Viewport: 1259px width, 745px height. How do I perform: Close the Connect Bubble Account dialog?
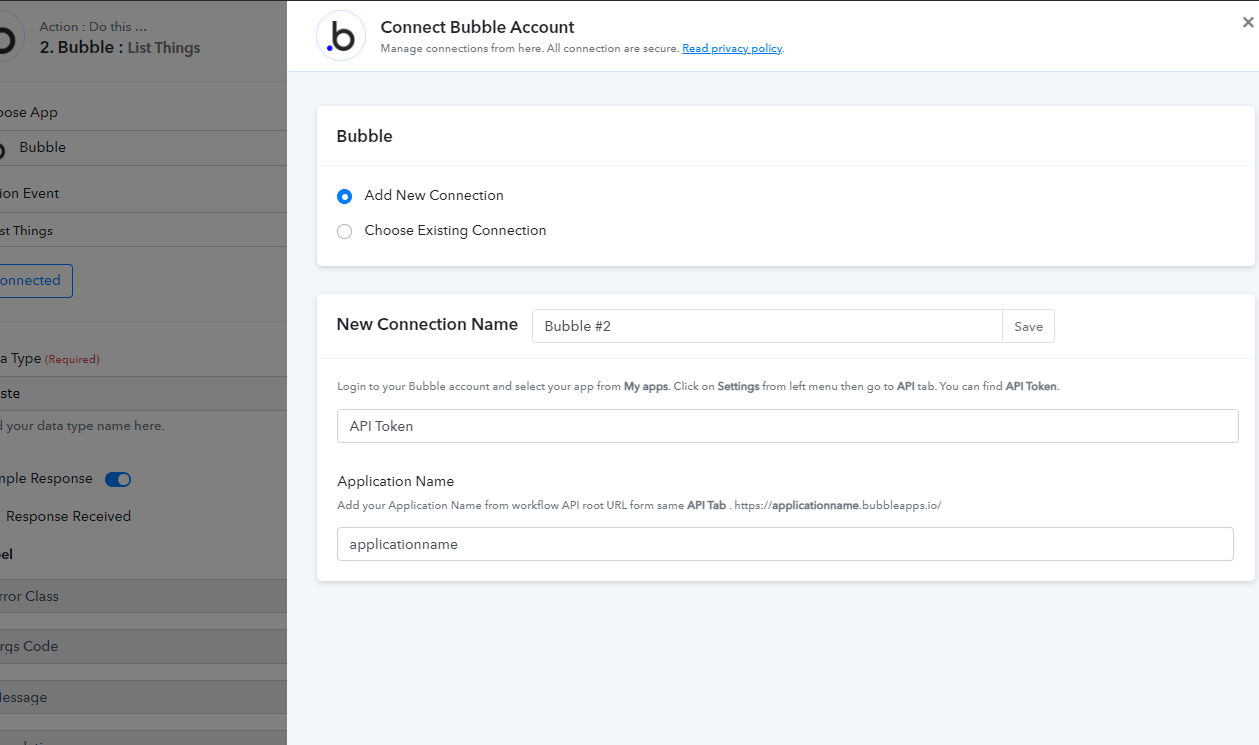click(1248, 22)
